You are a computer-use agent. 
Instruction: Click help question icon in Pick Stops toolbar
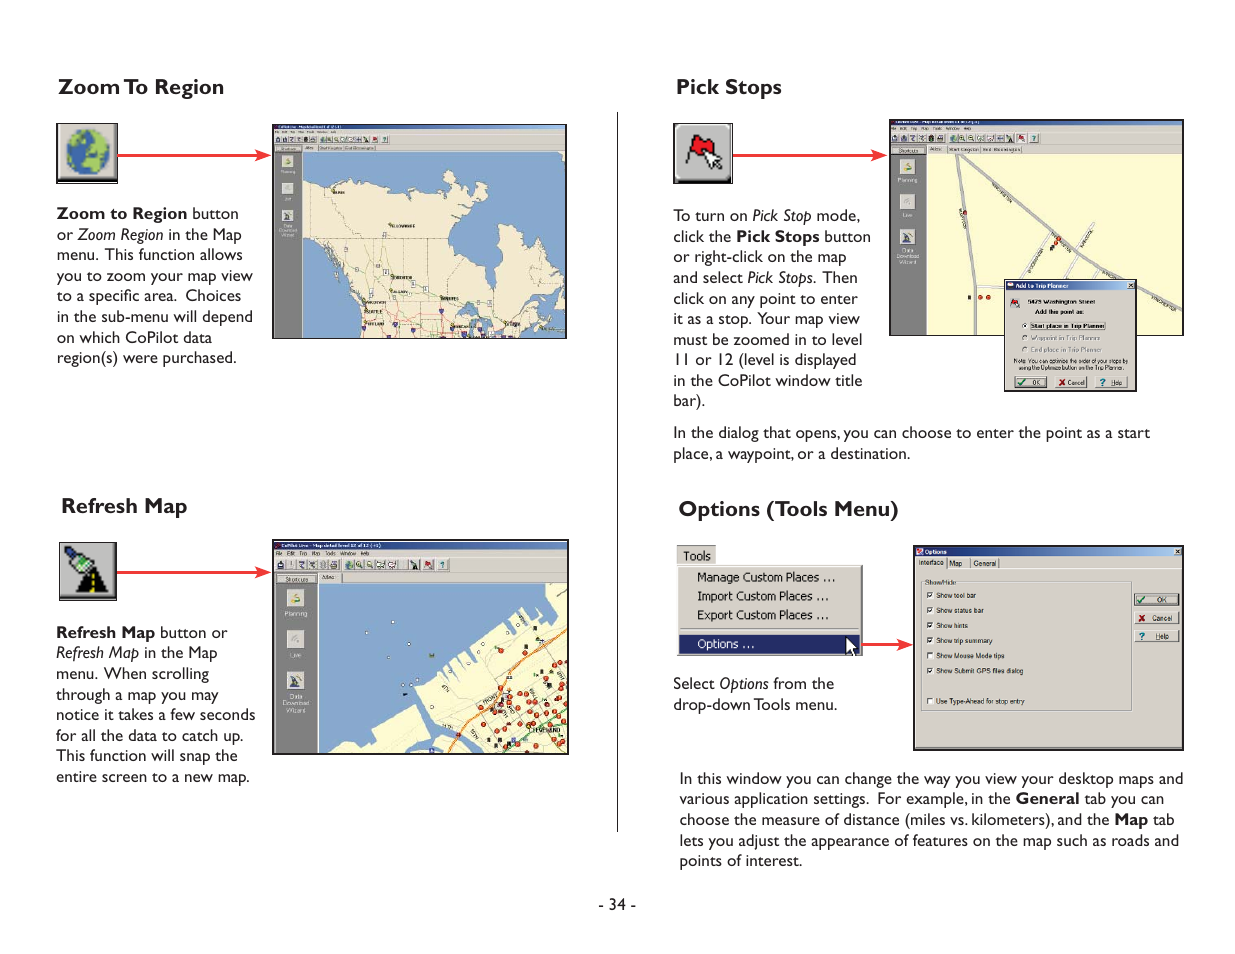click(1034, 138)
